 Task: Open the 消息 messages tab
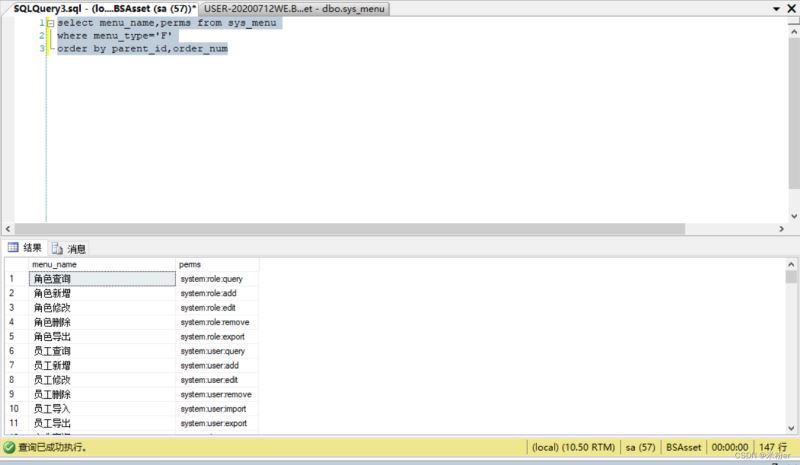tap(69, 248)
